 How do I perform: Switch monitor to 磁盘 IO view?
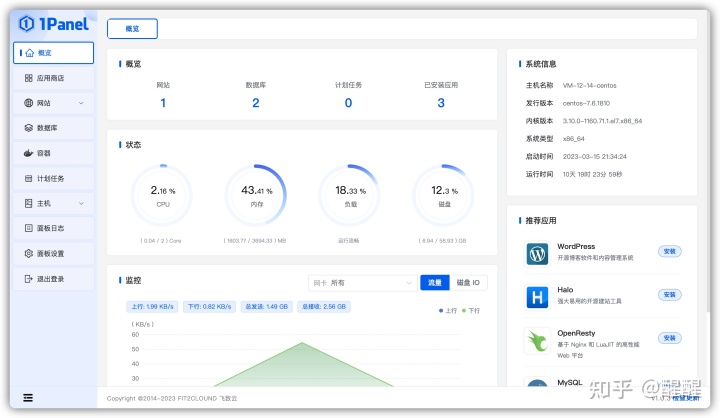[468, 282]
